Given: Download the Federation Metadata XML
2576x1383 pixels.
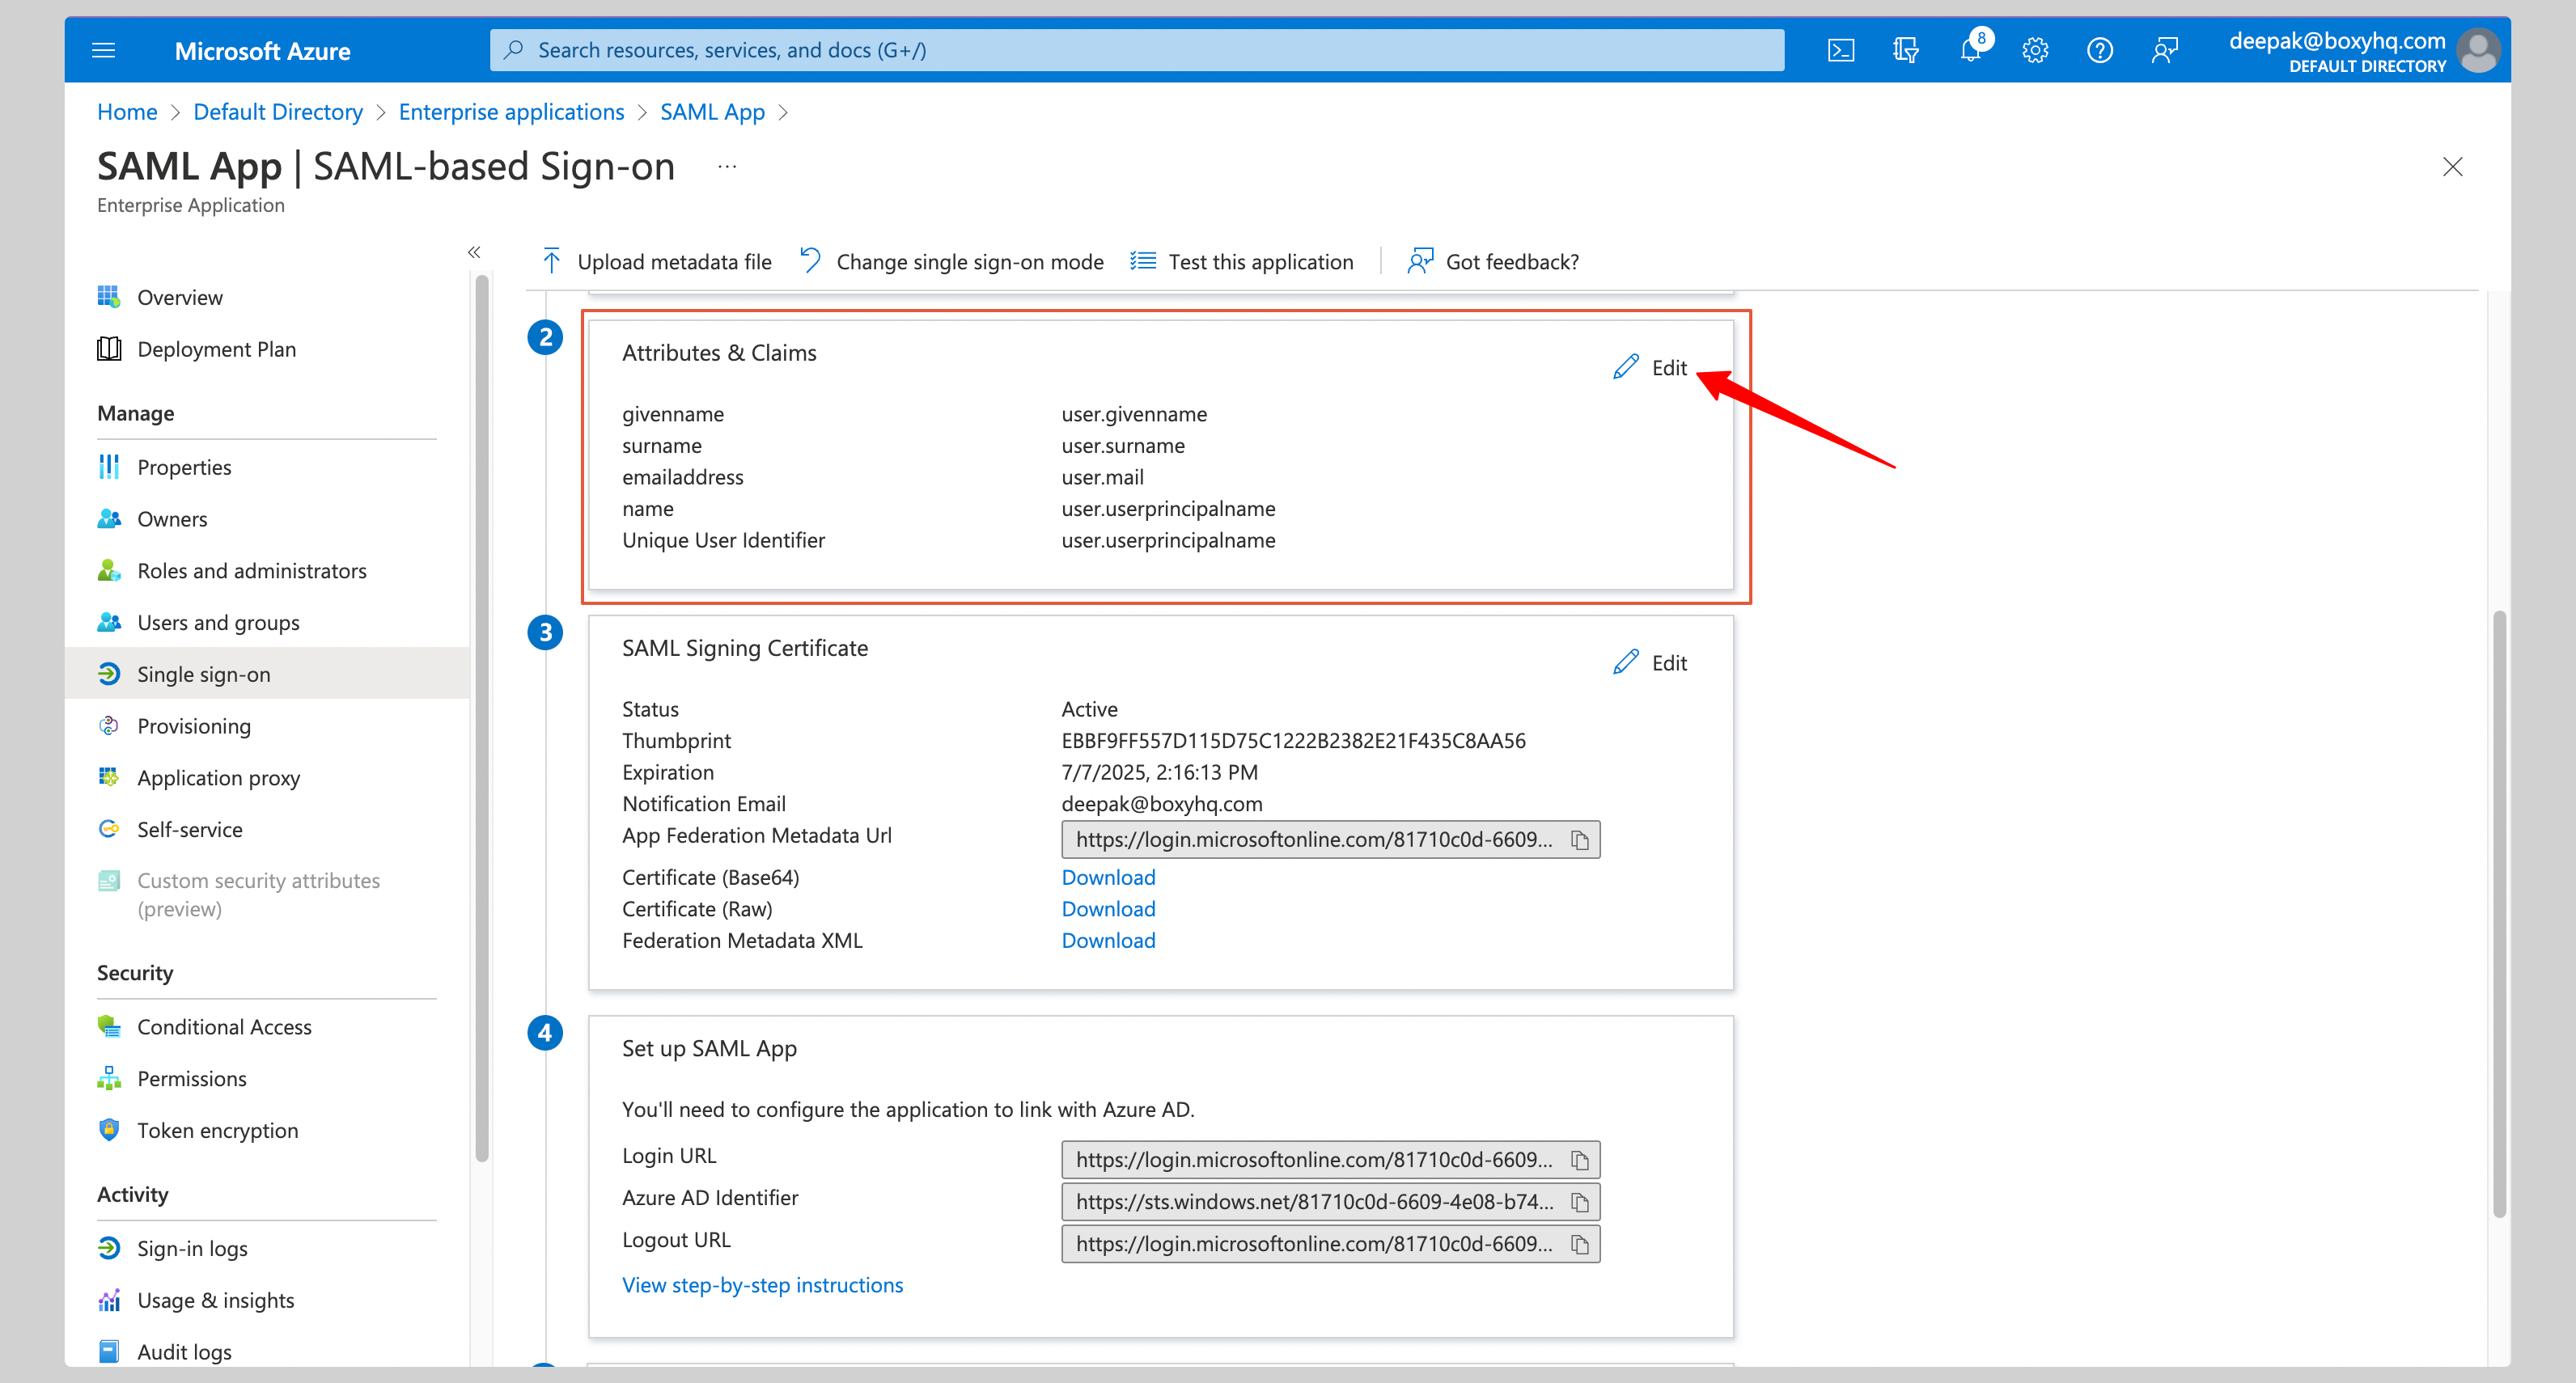Looking at the screenshot, I should tap(1107, 940).
